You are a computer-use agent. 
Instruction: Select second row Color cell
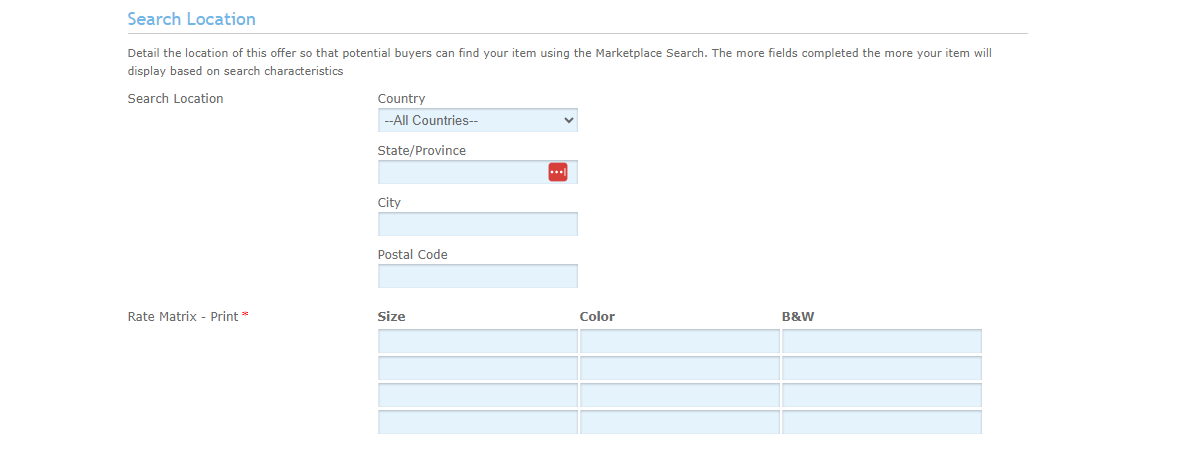pyautogui.click(x=679, y=369)
